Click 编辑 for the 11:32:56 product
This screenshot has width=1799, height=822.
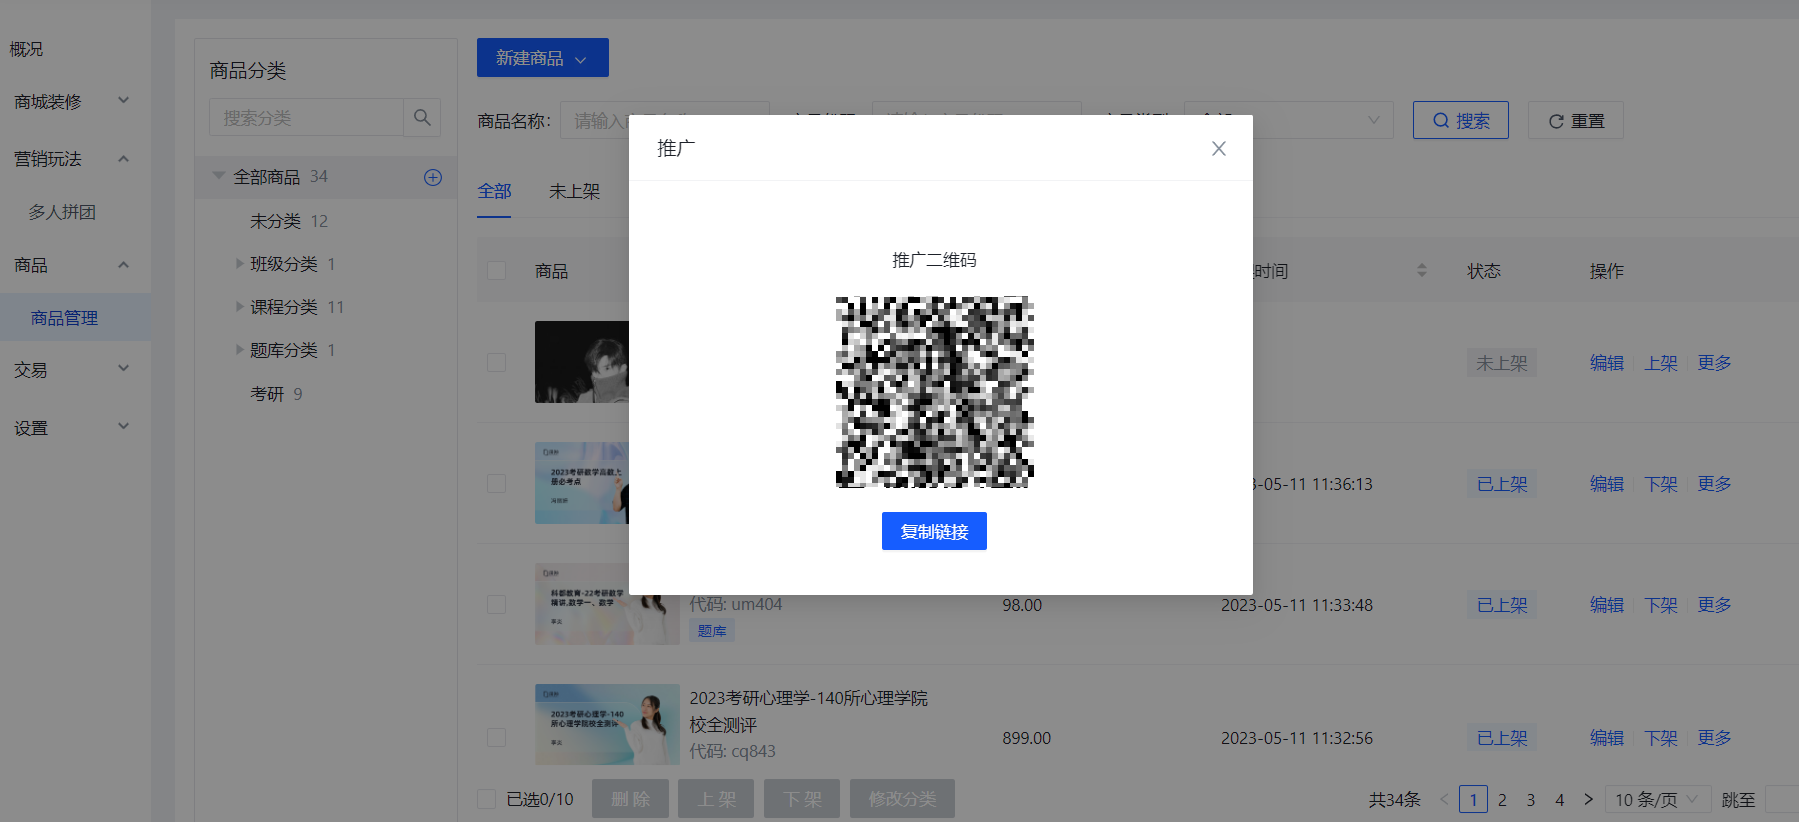click(x=1607, y=738)
